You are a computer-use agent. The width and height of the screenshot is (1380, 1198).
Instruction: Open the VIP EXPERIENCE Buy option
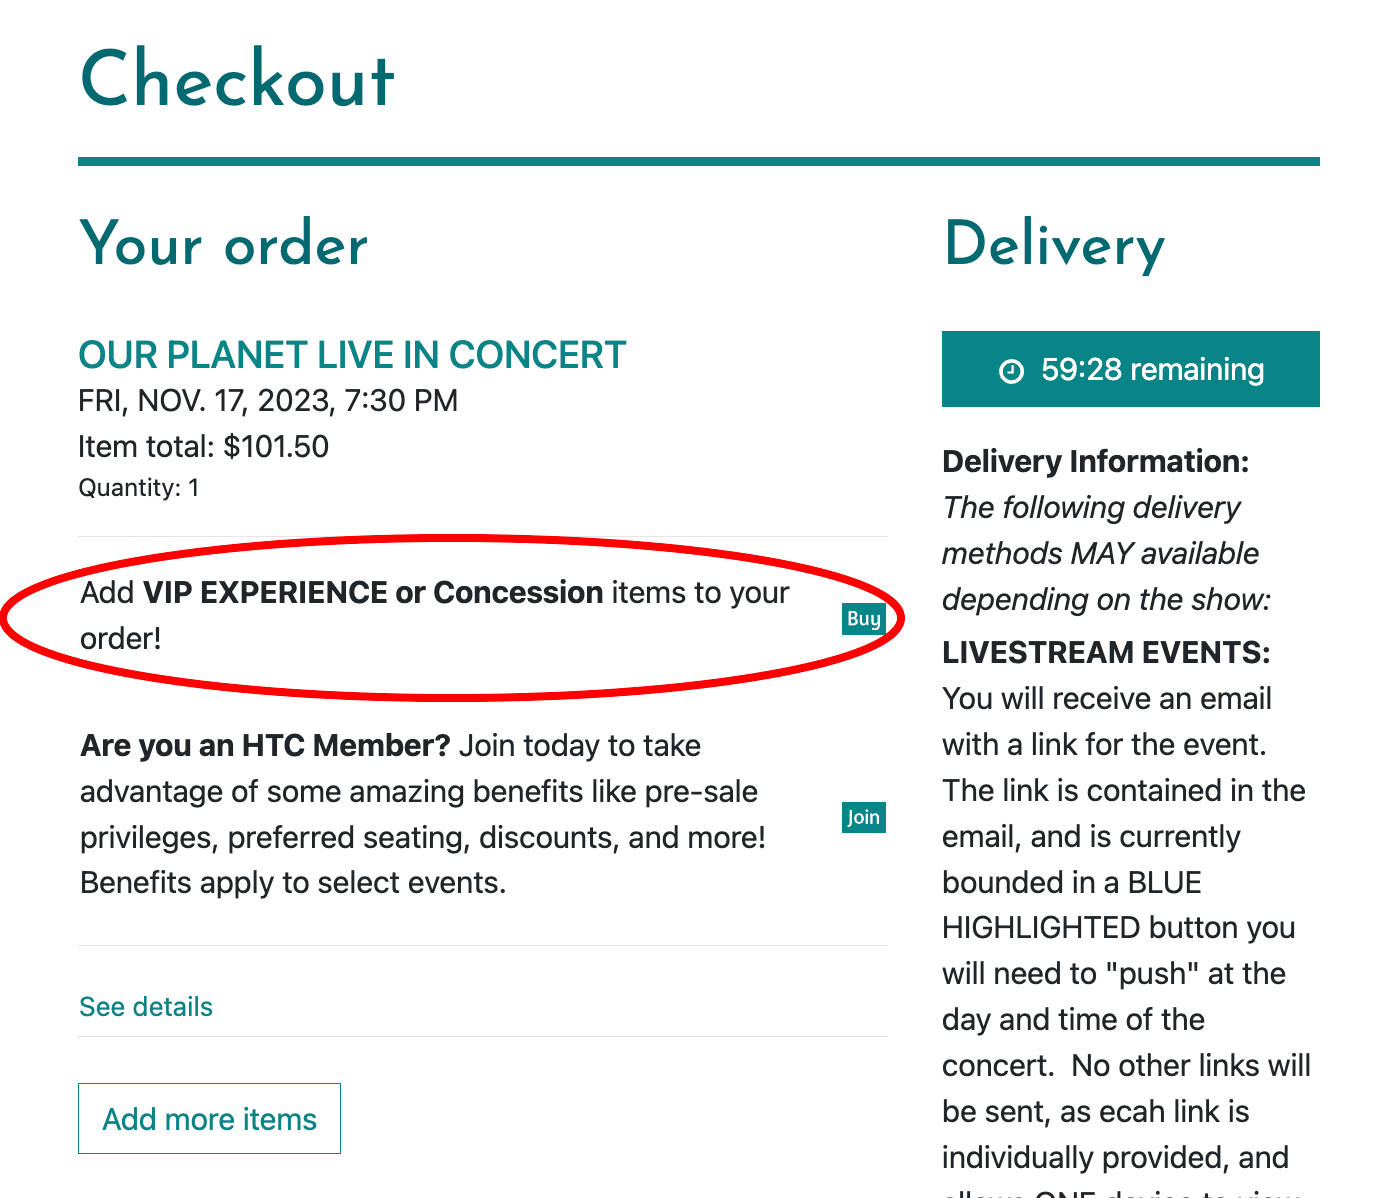click(x=863, y=619)
